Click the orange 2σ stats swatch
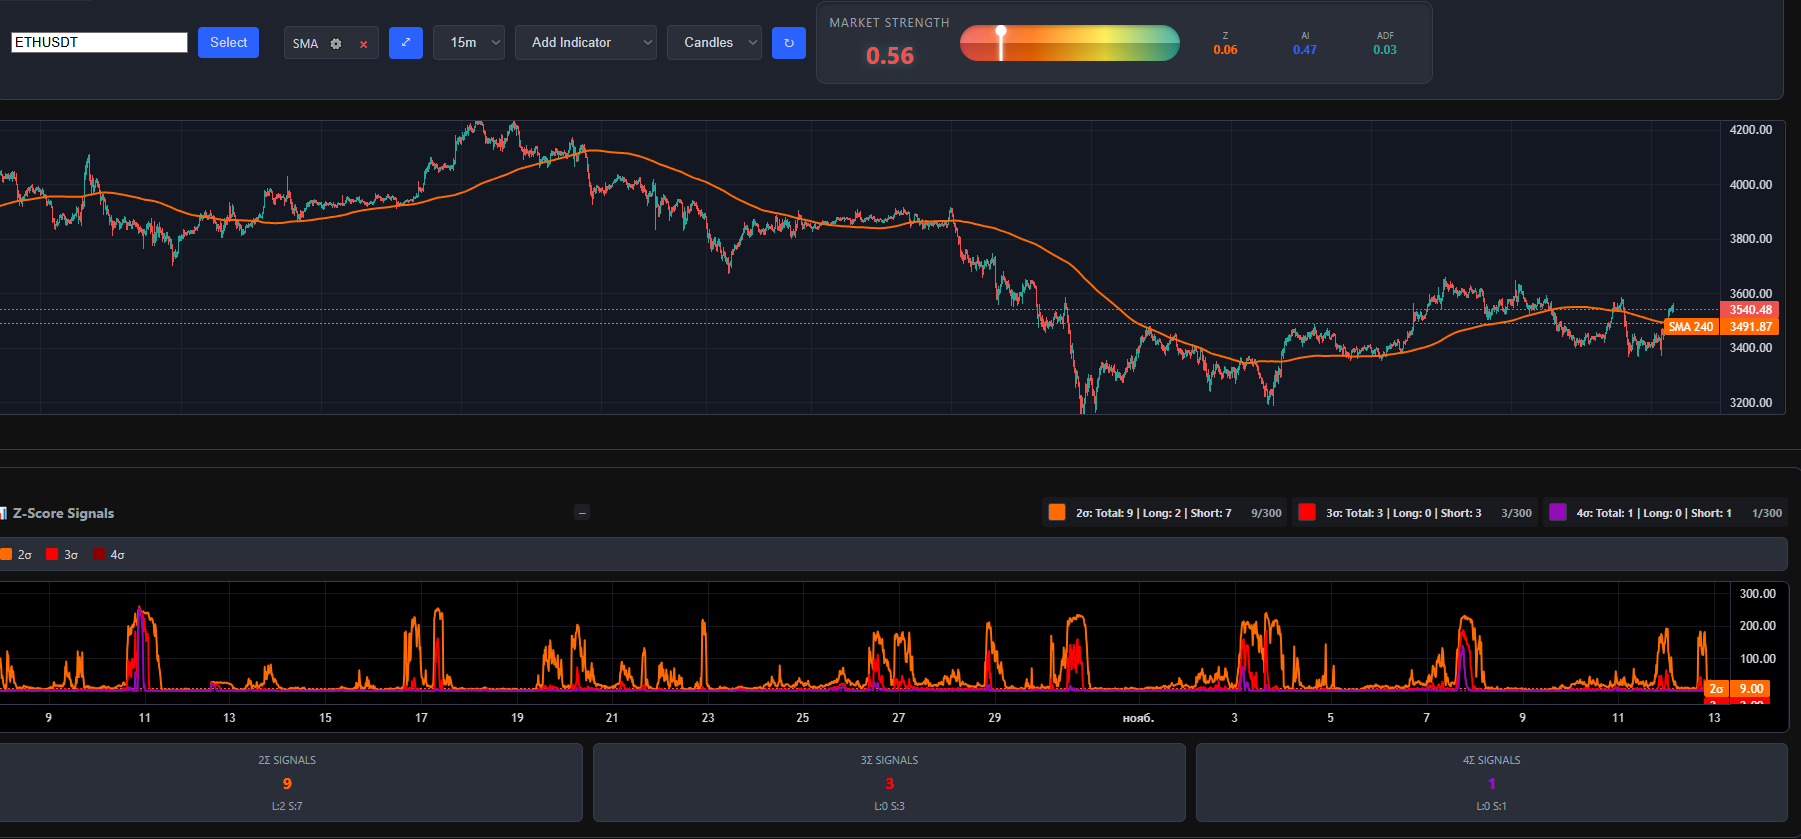The height and width of the screenshot is (839, 1801). pos(1056,512)
